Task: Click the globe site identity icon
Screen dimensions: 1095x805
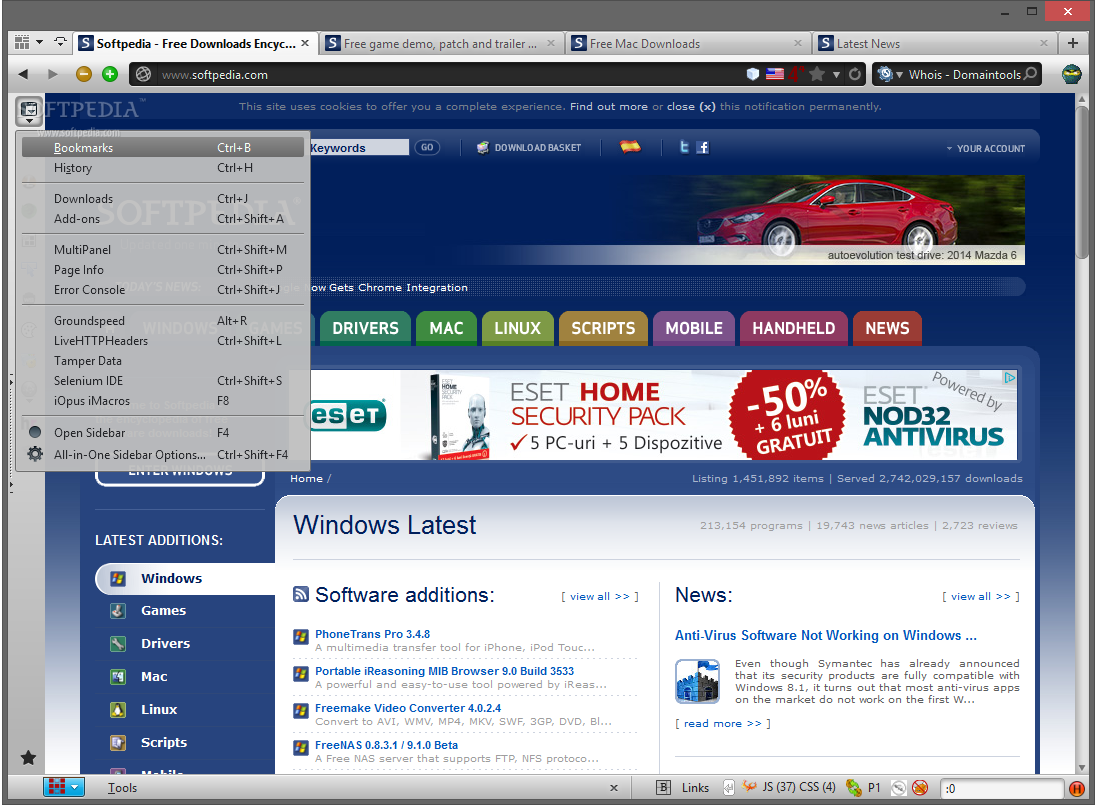Action: pos(143,74)
